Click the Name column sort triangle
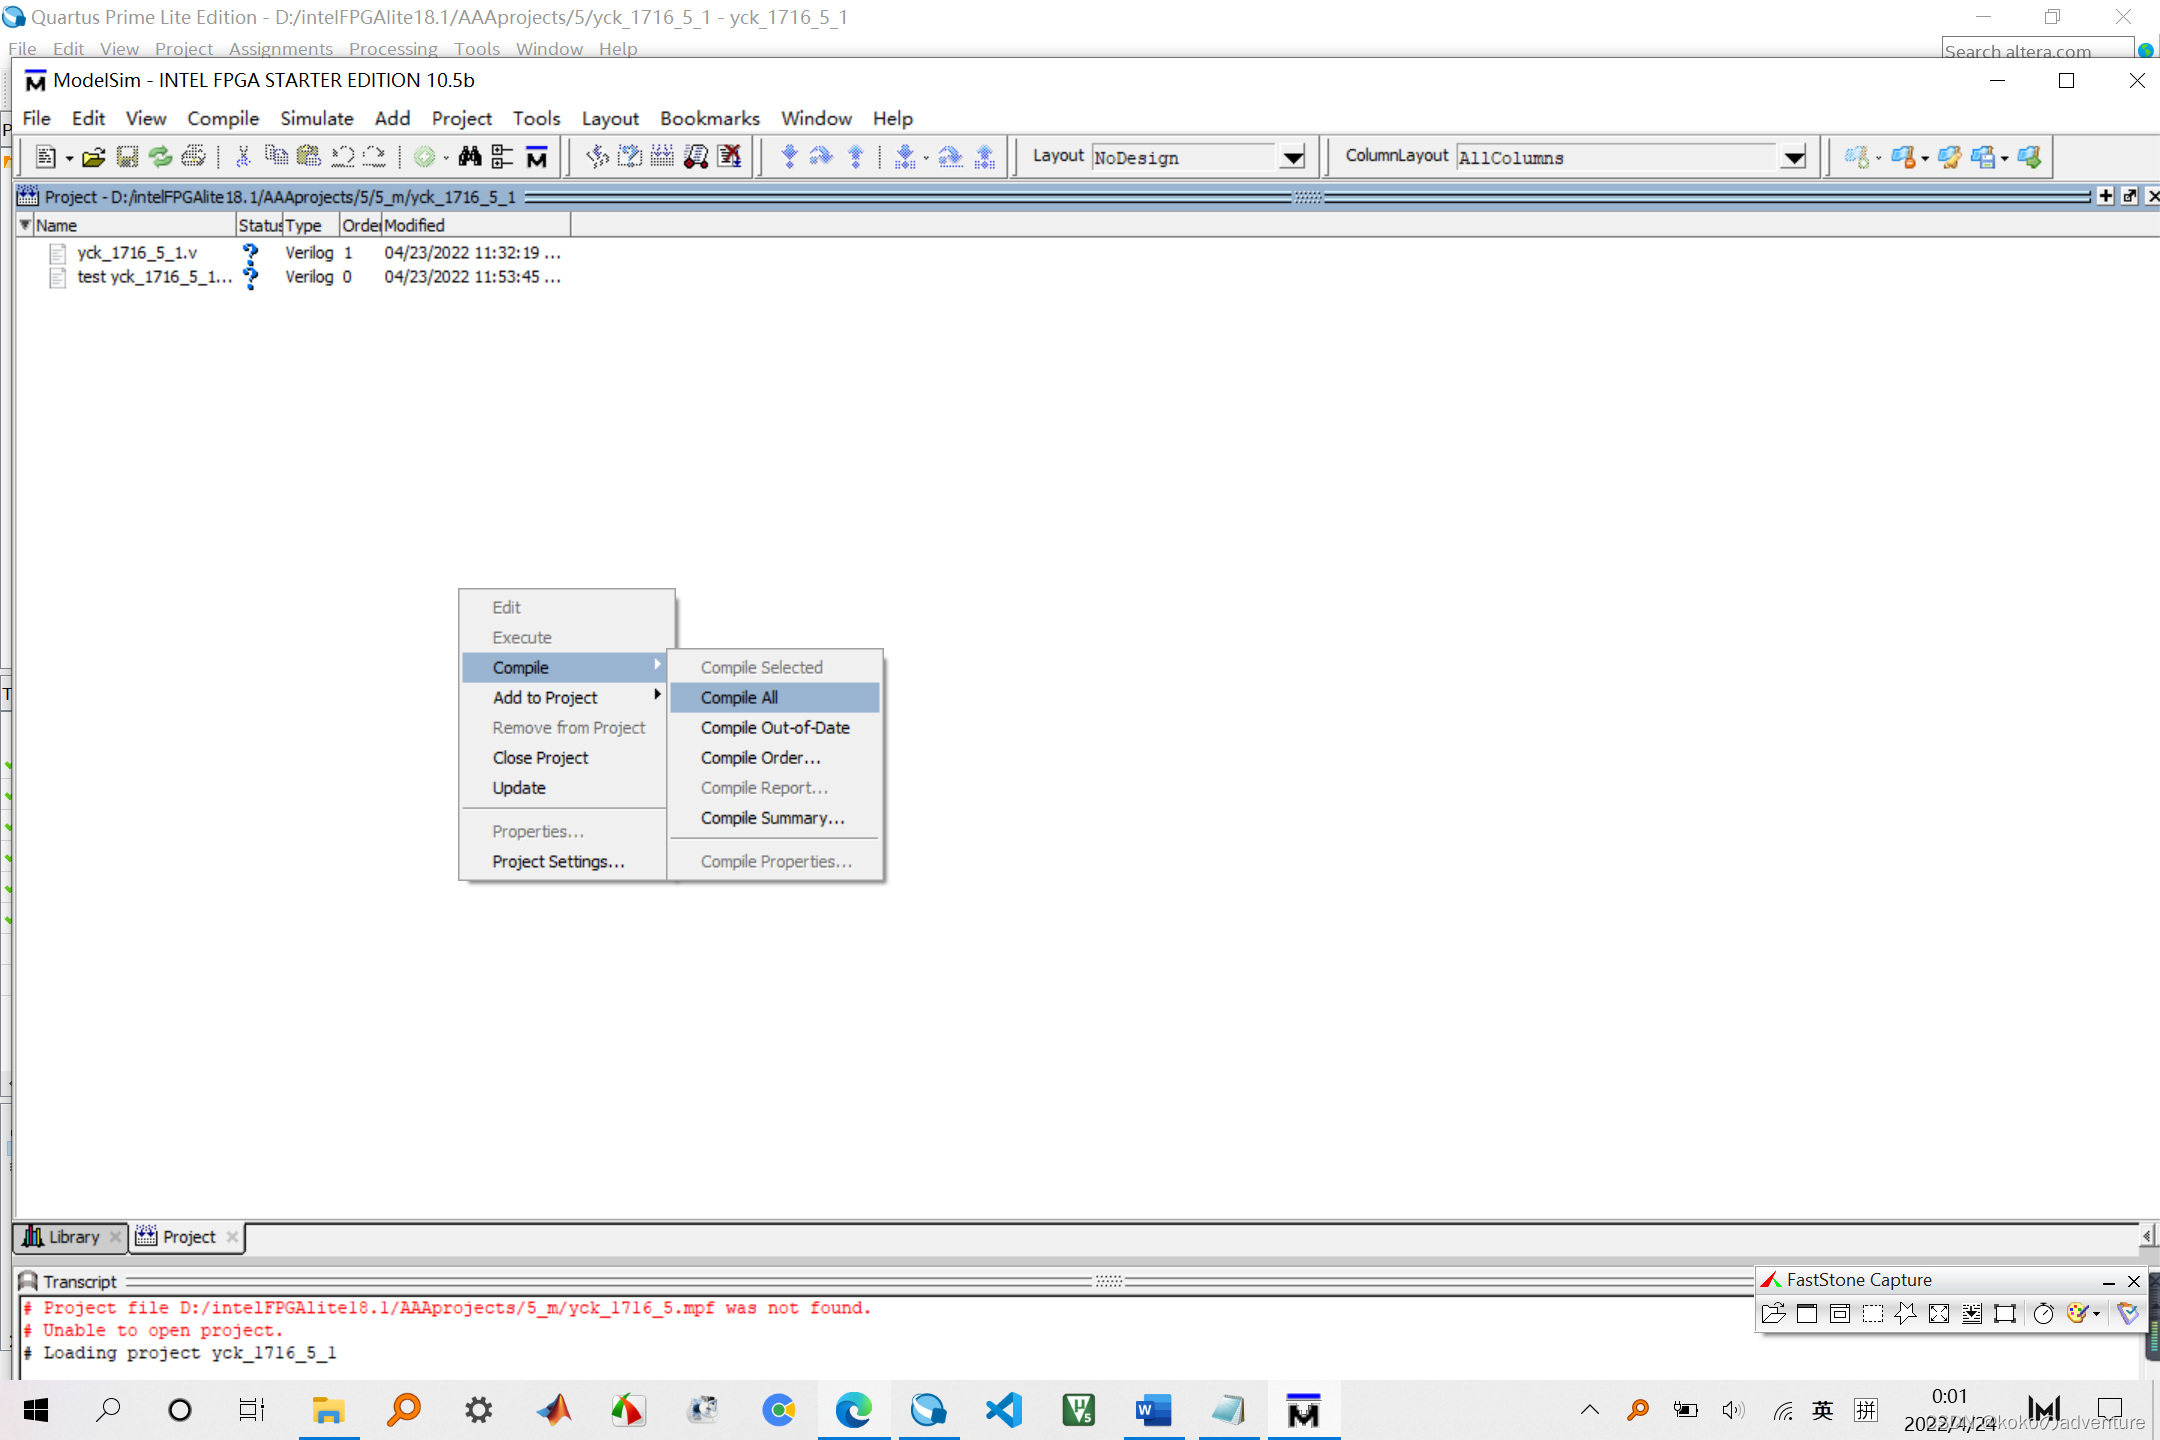Image resolution: width=2160 pixels, height=1440 pixels. [x=25, y=225]
